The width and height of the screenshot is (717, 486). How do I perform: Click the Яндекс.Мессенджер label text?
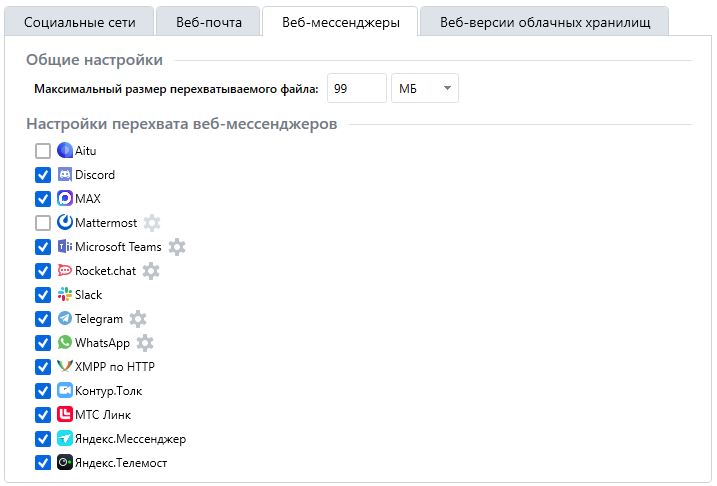click(x=130, y=439)
